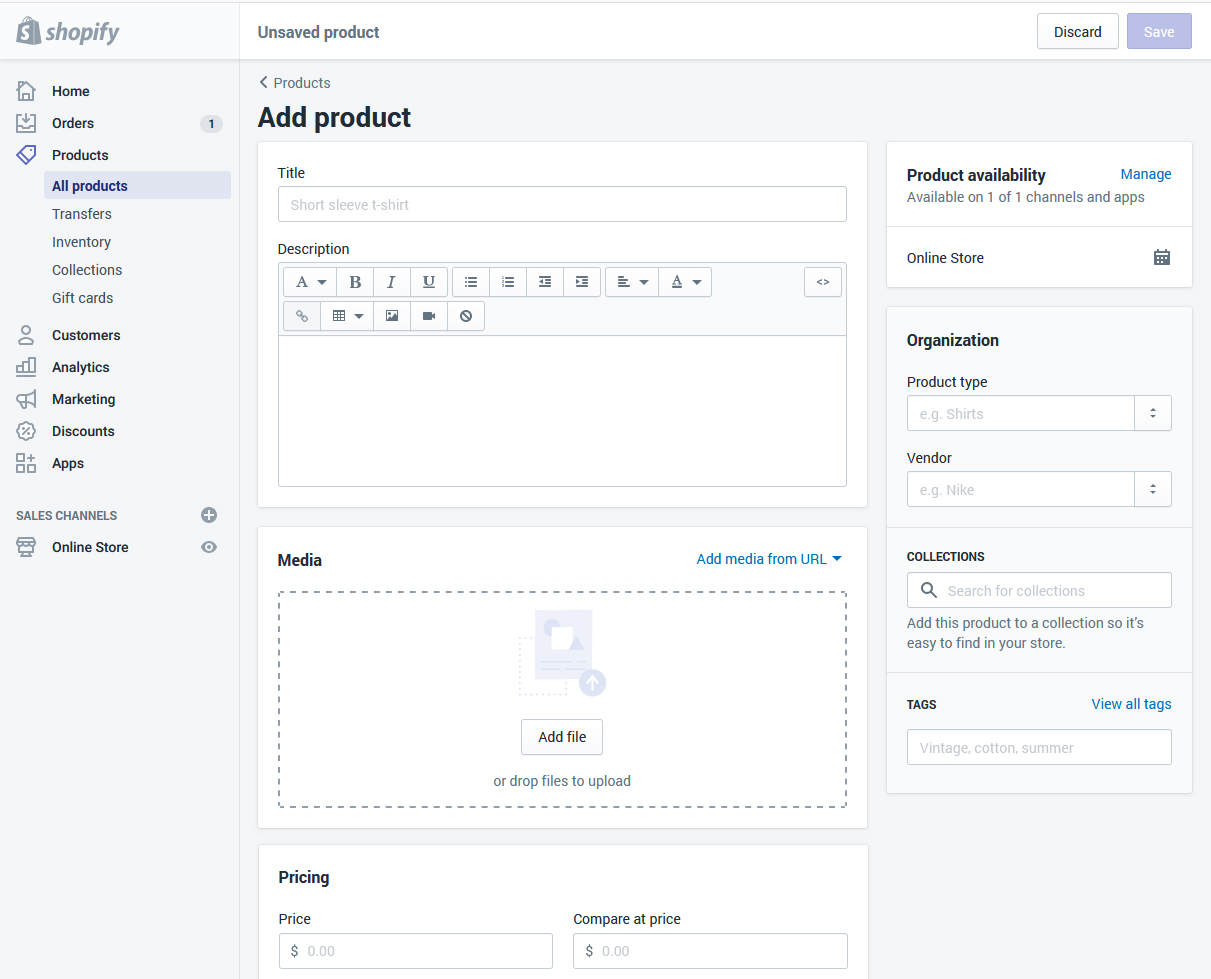Insert a bulleted list in description

[471, 282]
